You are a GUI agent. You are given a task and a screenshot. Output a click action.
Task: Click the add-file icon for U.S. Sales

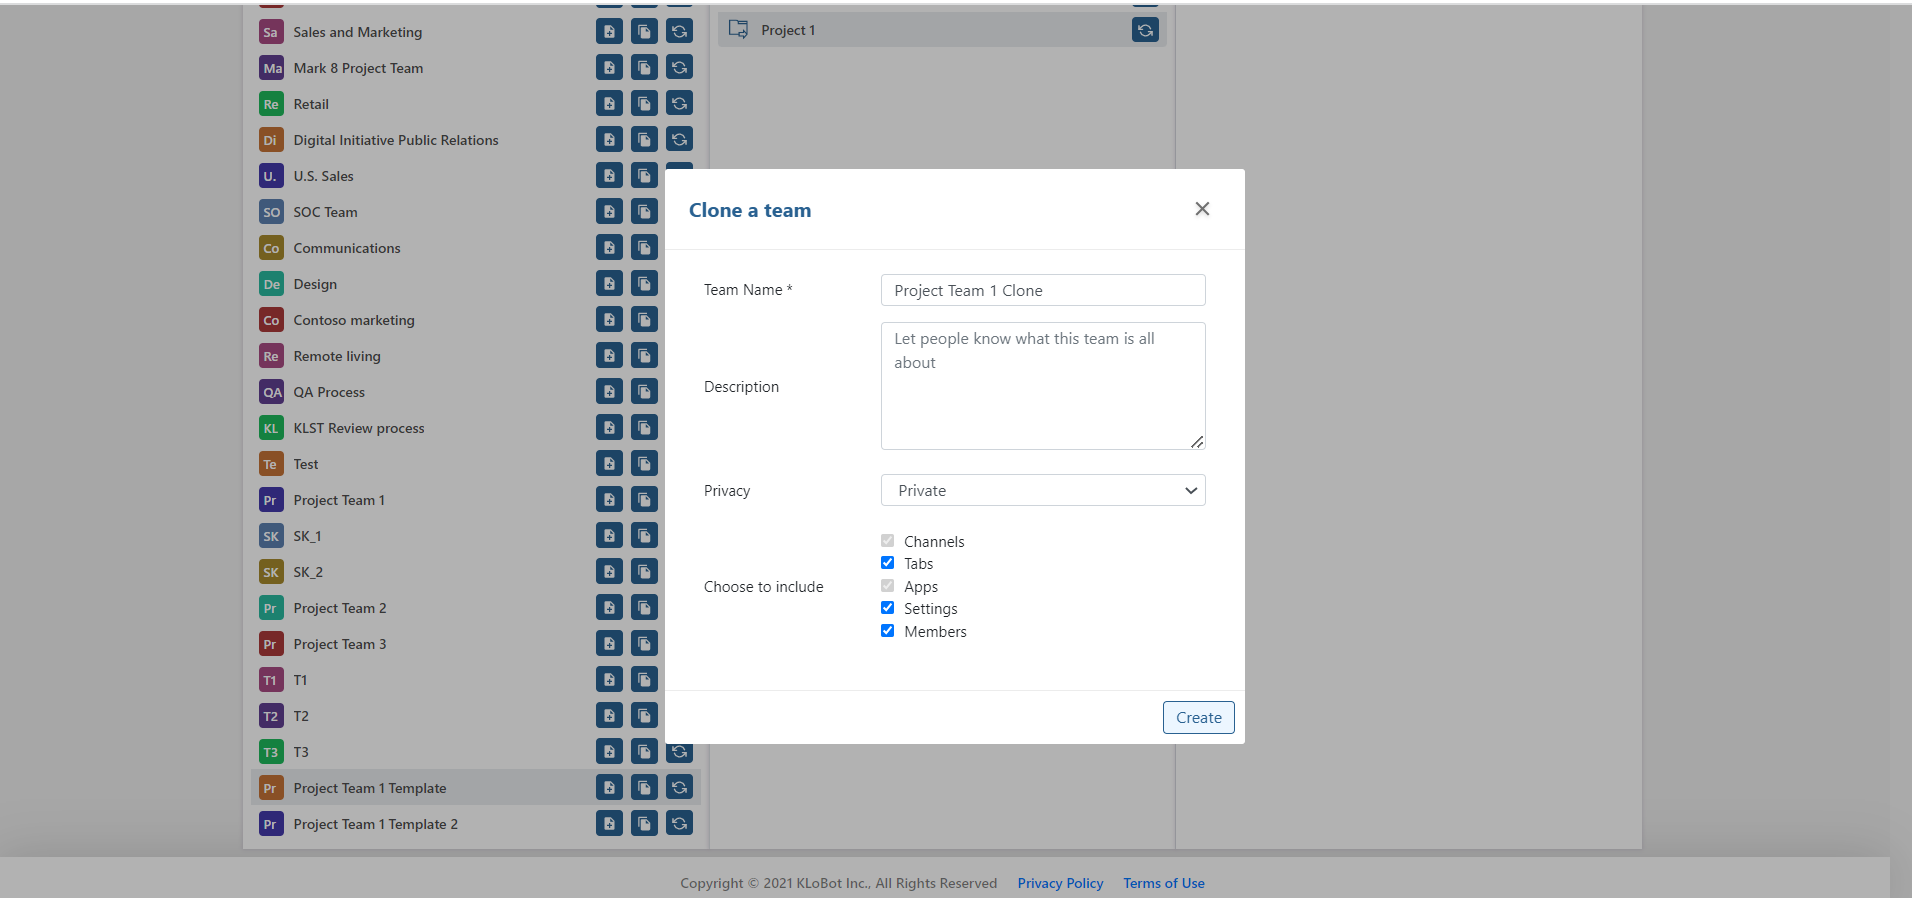609,176
